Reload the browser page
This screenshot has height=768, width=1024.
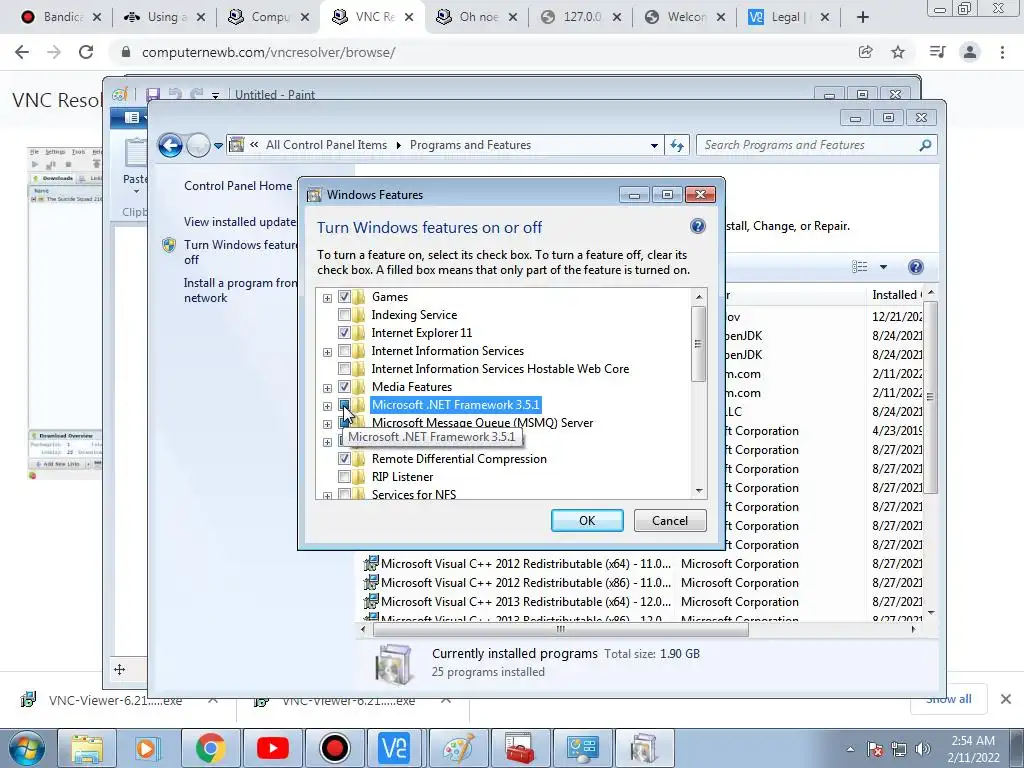point(86,52)
